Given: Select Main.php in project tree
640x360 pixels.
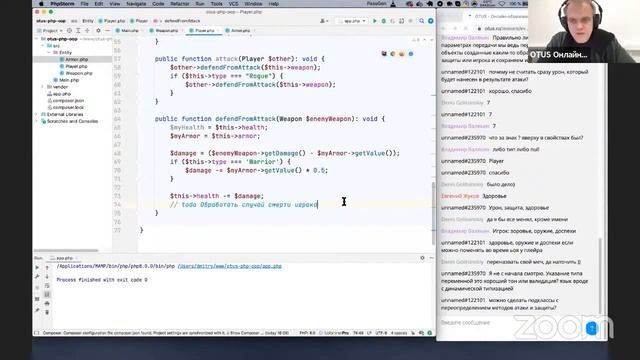Looking at the screenshot, I should pos(69,80).
